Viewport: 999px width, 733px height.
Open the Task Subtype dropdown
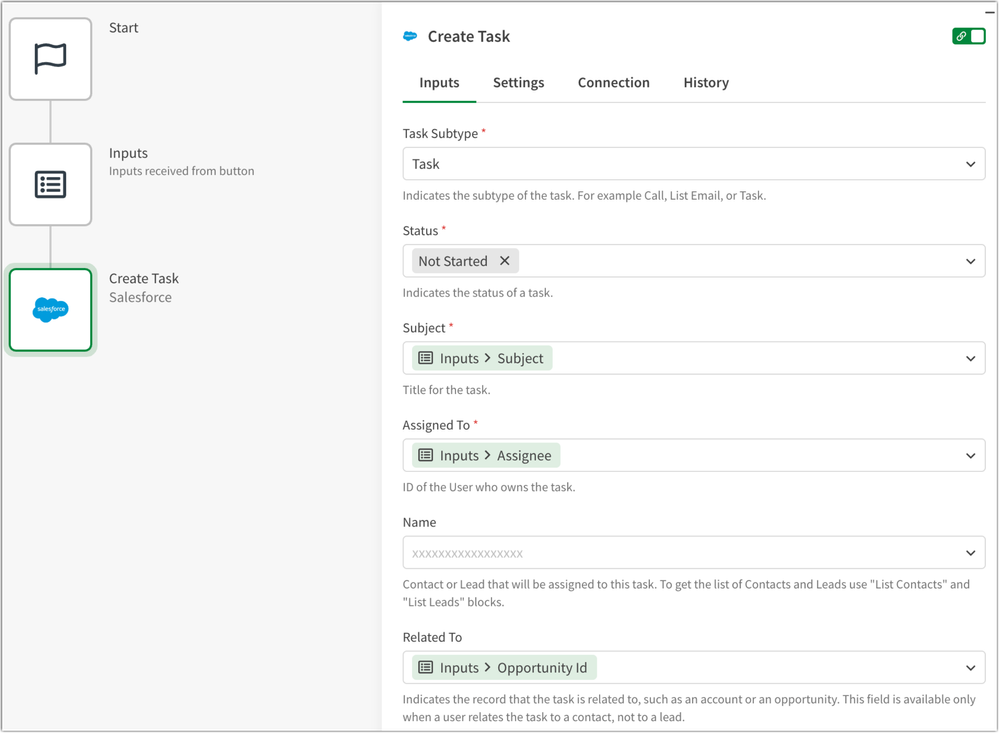click(969, 163)
